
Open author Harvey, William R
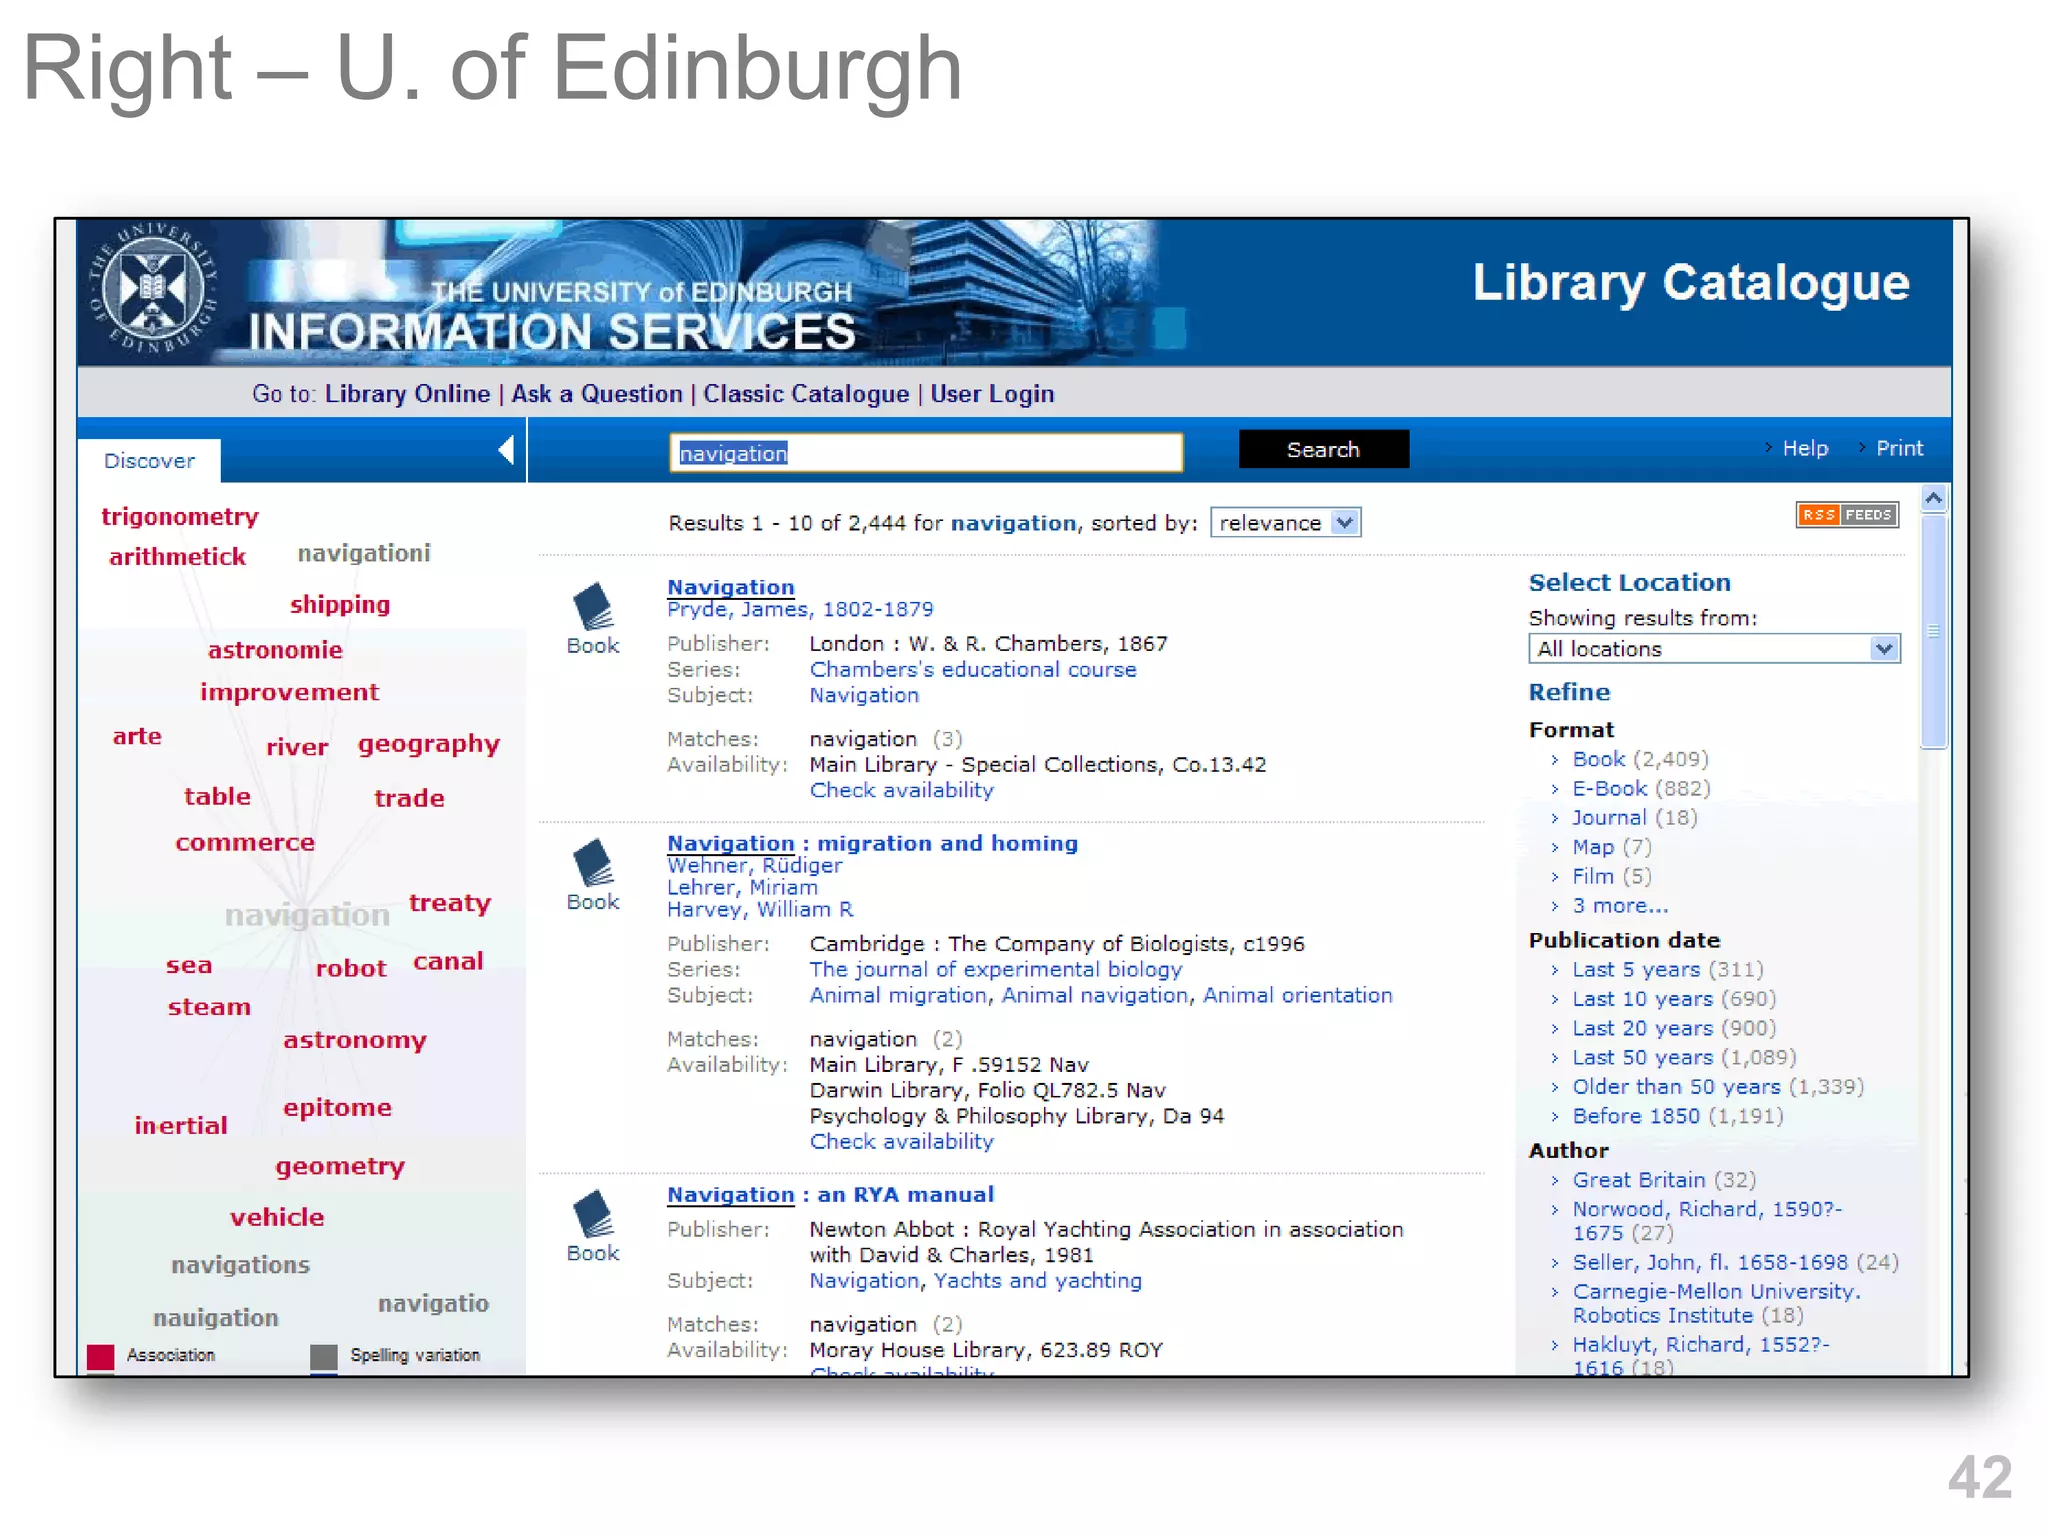click(760, 909)
